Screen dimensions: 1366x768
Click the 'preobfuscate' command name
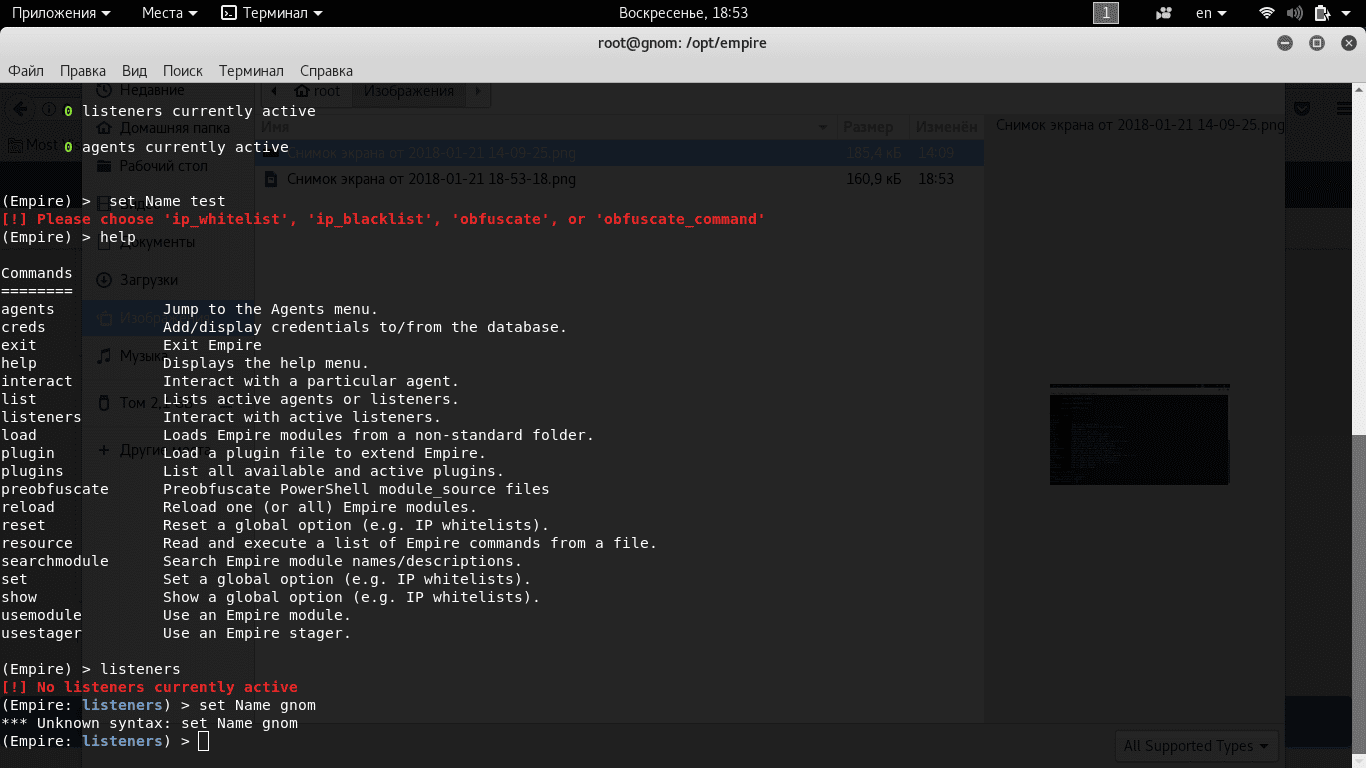(x=55, y=489)
